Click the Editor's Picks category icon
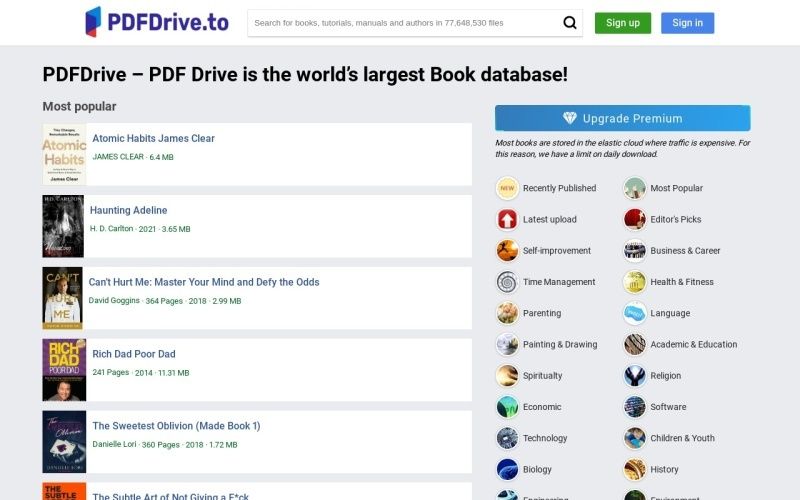The height and width of the screenshot is (500, 800). [x=635, y=219]
